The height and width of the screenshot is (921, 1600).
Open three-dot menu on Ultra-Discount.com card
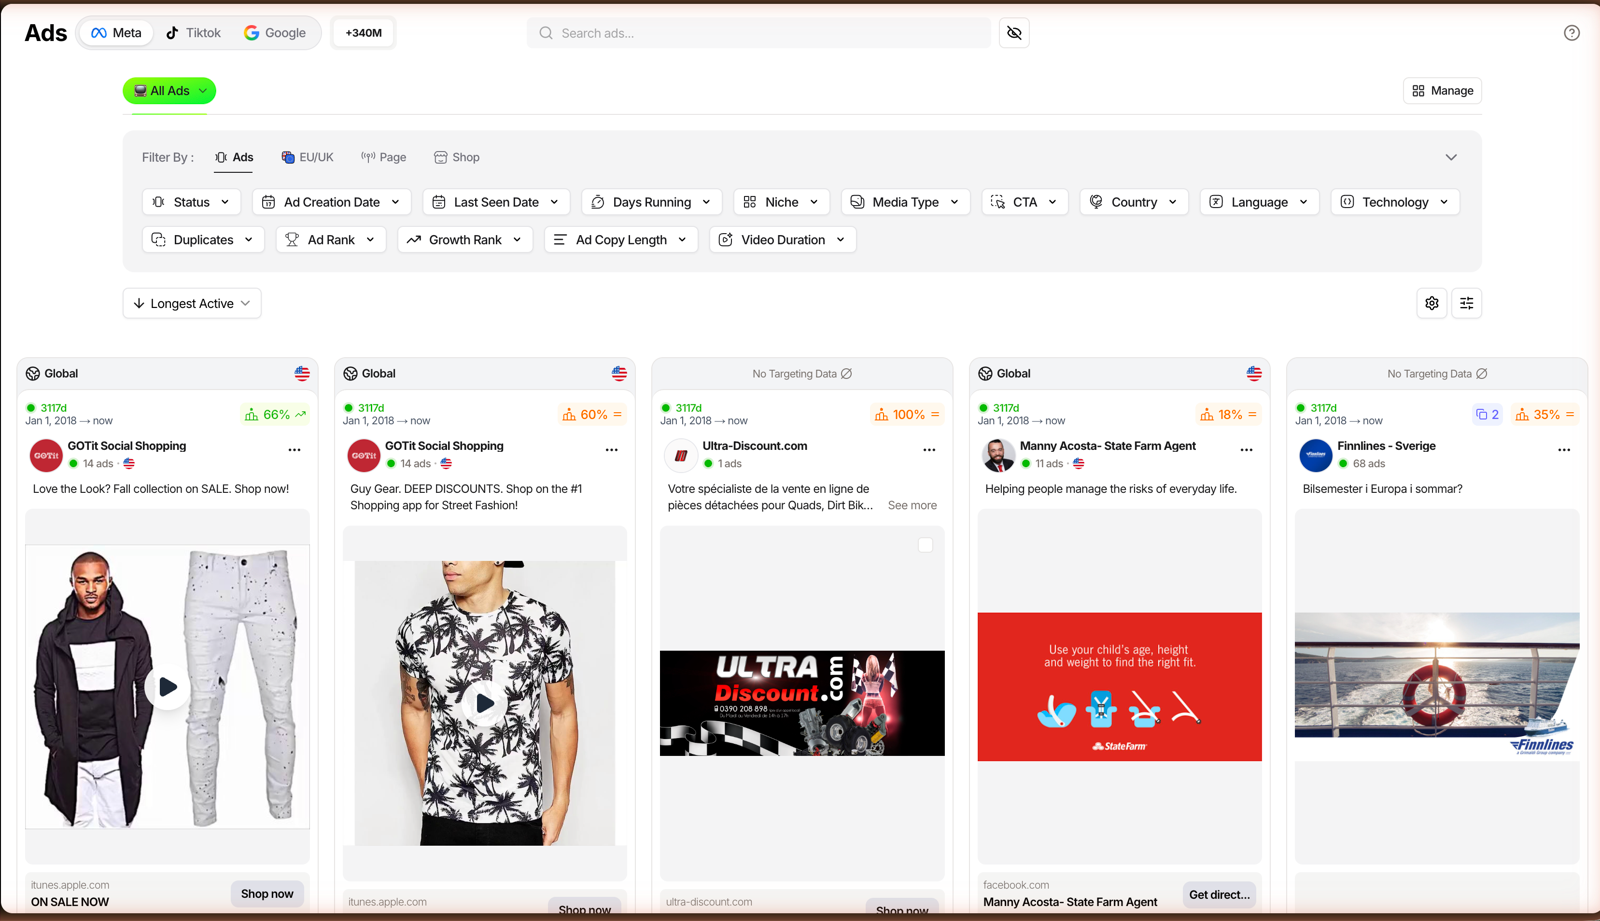[929, 450]
